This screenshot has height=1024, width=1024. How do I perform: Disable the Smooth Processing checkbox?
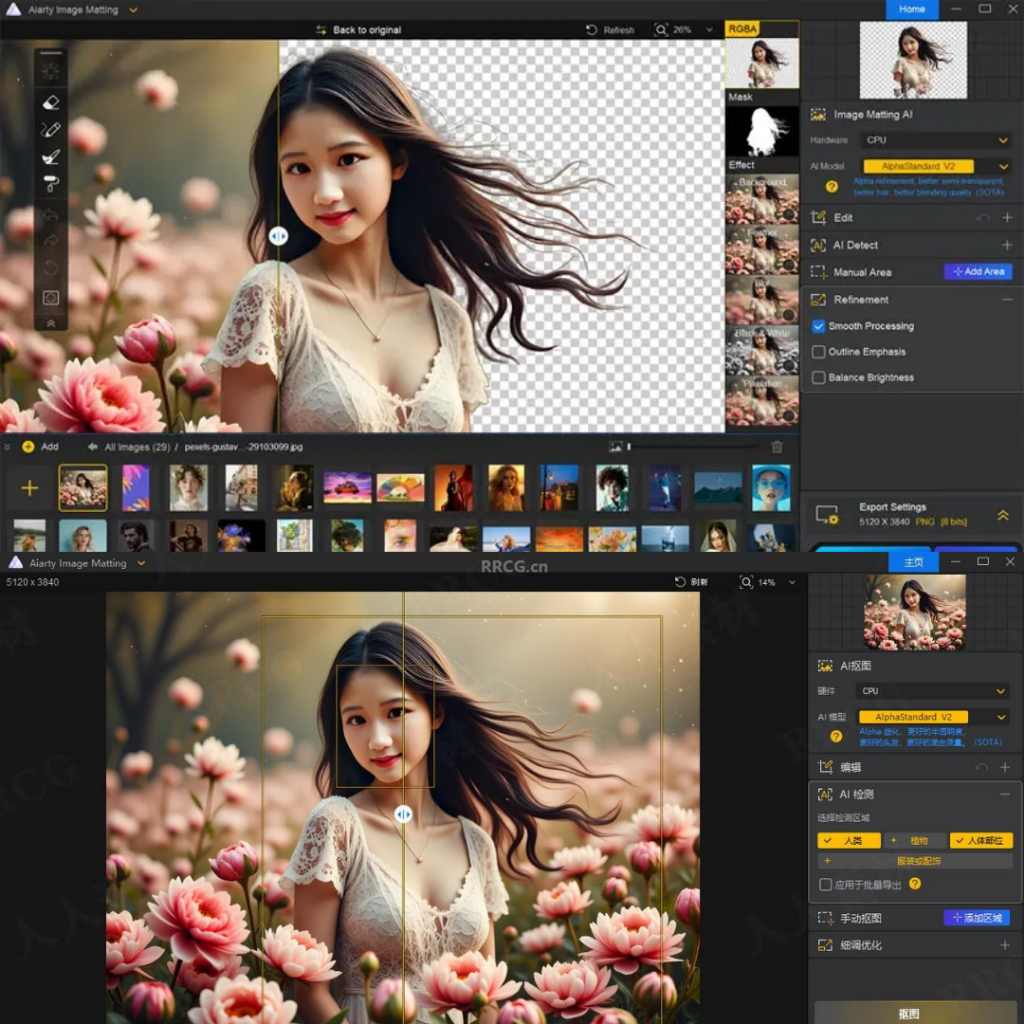(x=818, y=326)
